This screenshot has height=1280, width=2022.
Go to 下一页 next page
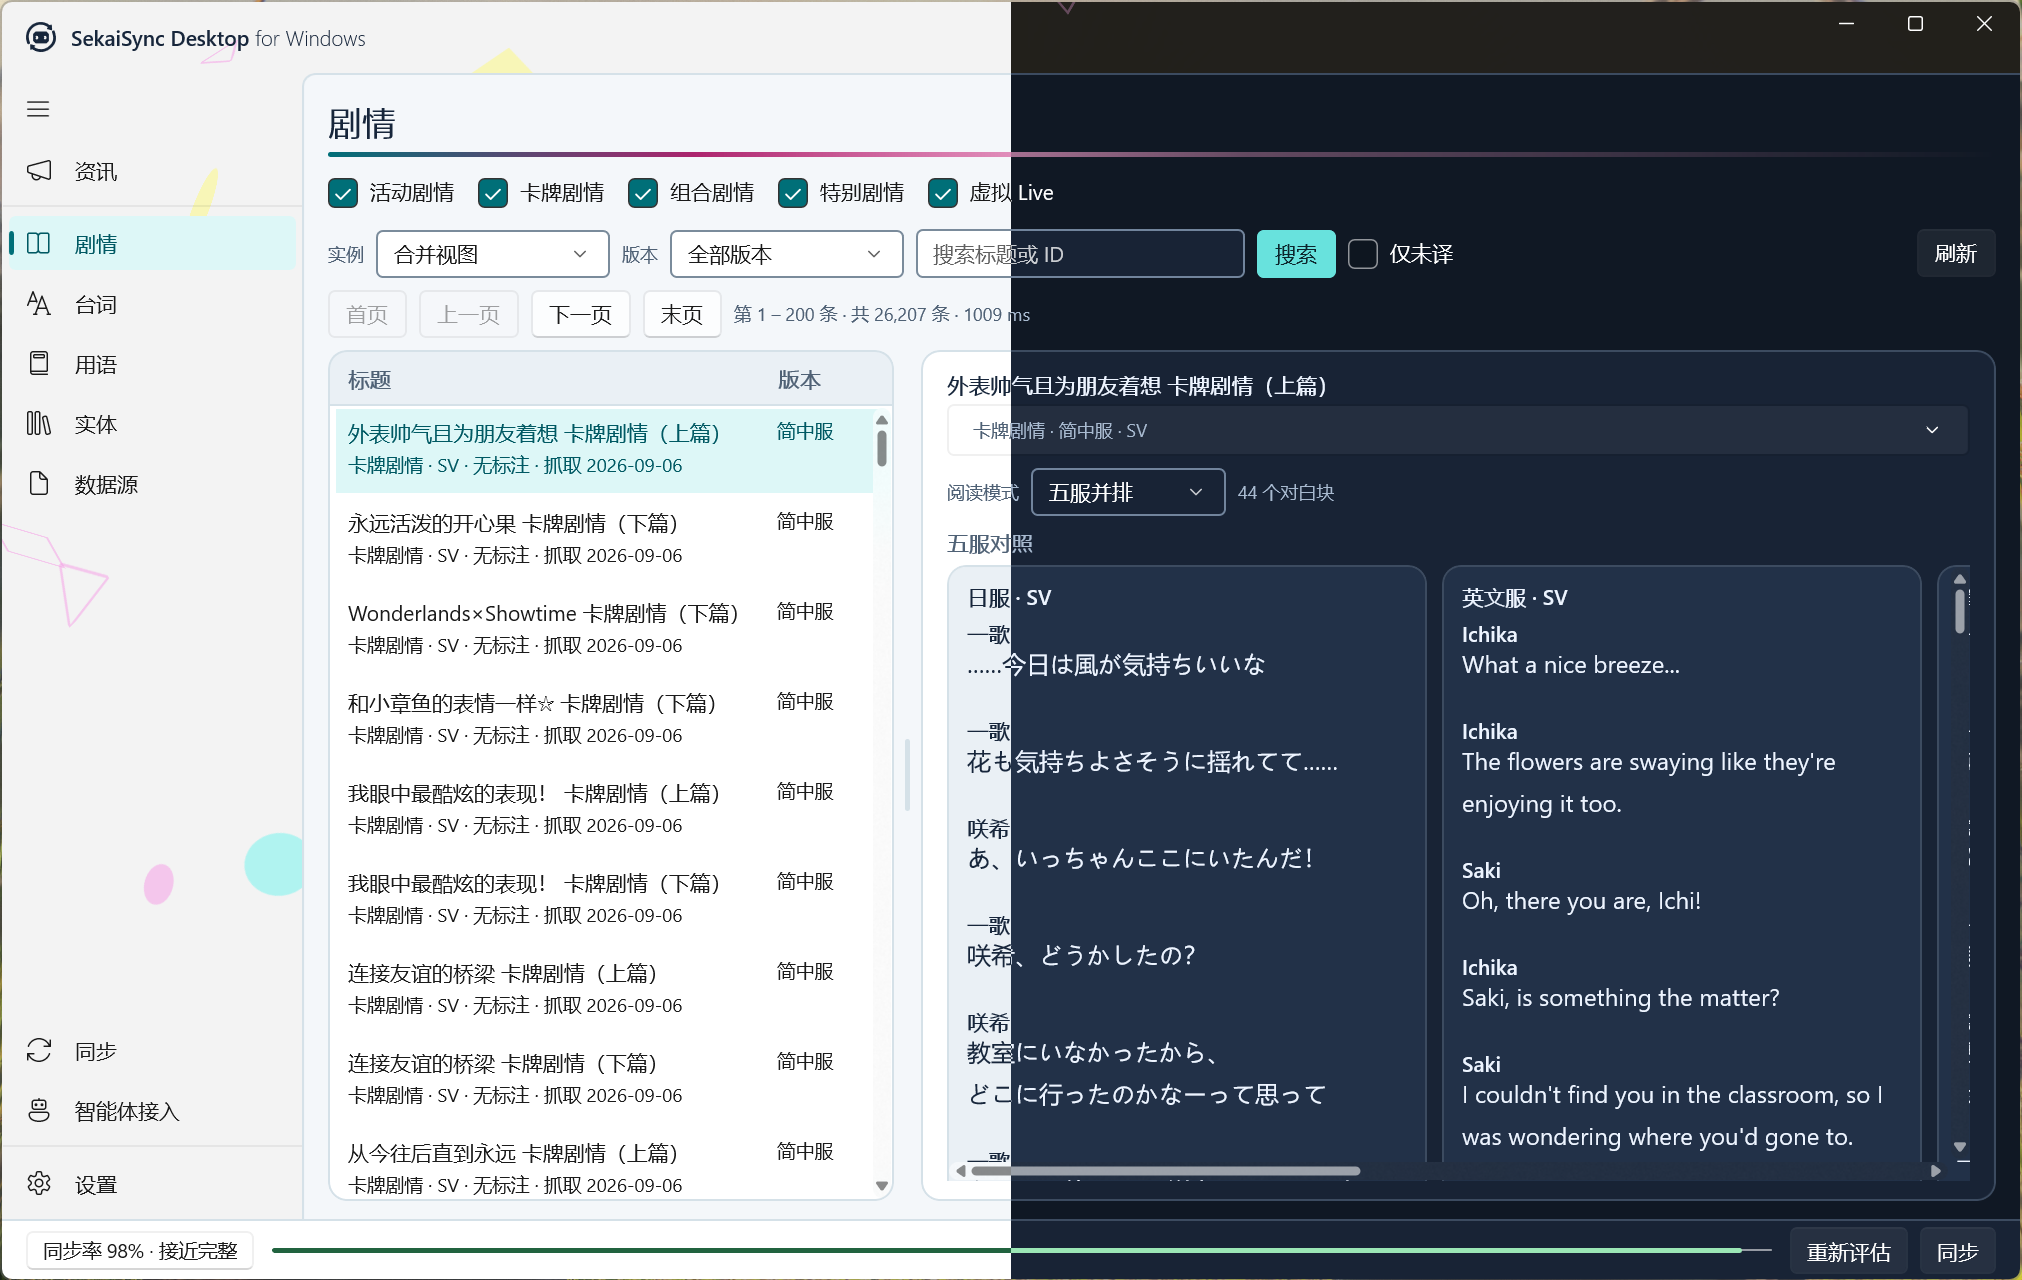point(581,315)
